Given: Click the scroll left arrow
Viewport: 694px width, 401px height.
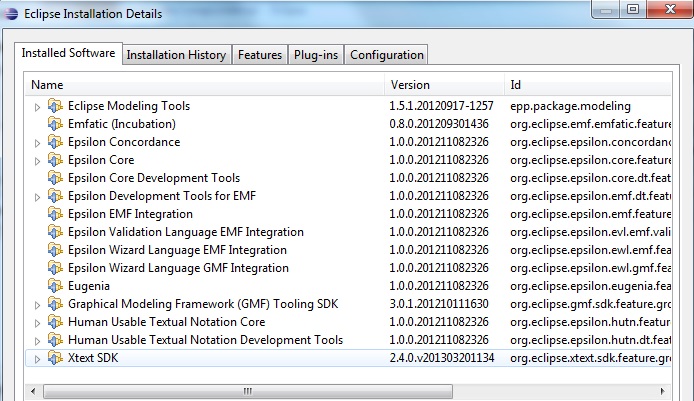Looking at the screenshot, I should 33,391.
